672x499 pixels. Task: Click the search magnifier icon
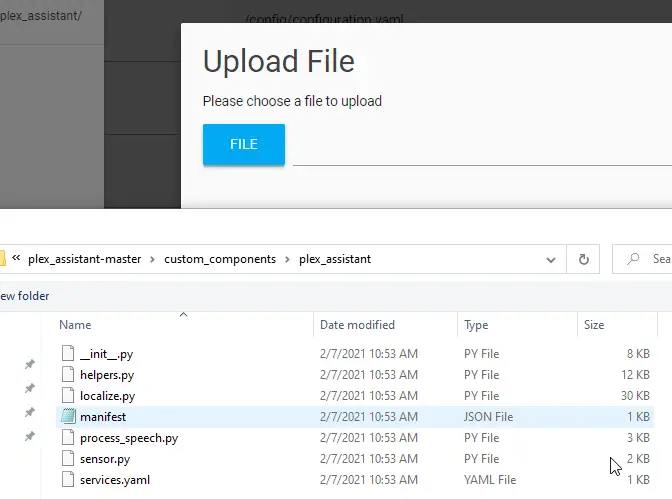tap(633, 259)
